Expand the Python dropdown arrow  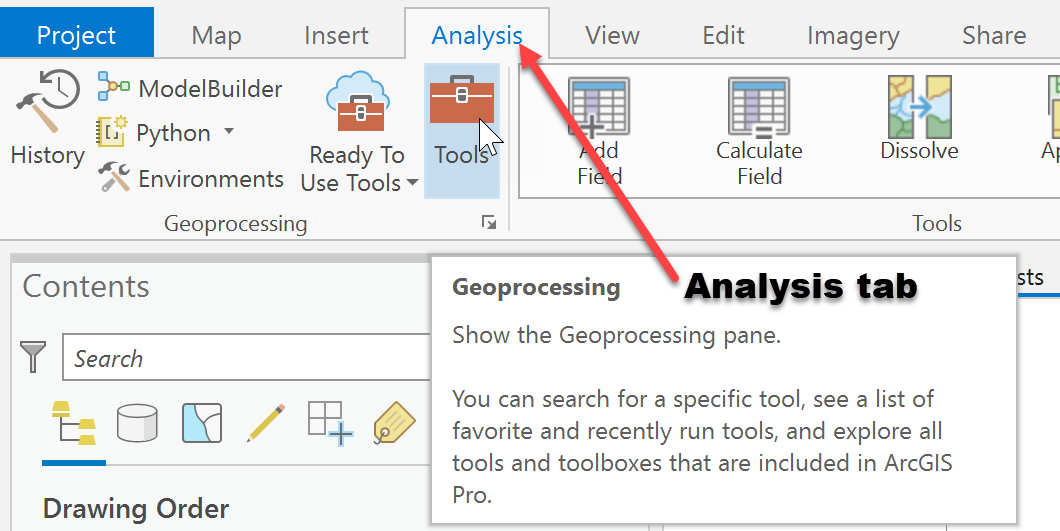229,132
